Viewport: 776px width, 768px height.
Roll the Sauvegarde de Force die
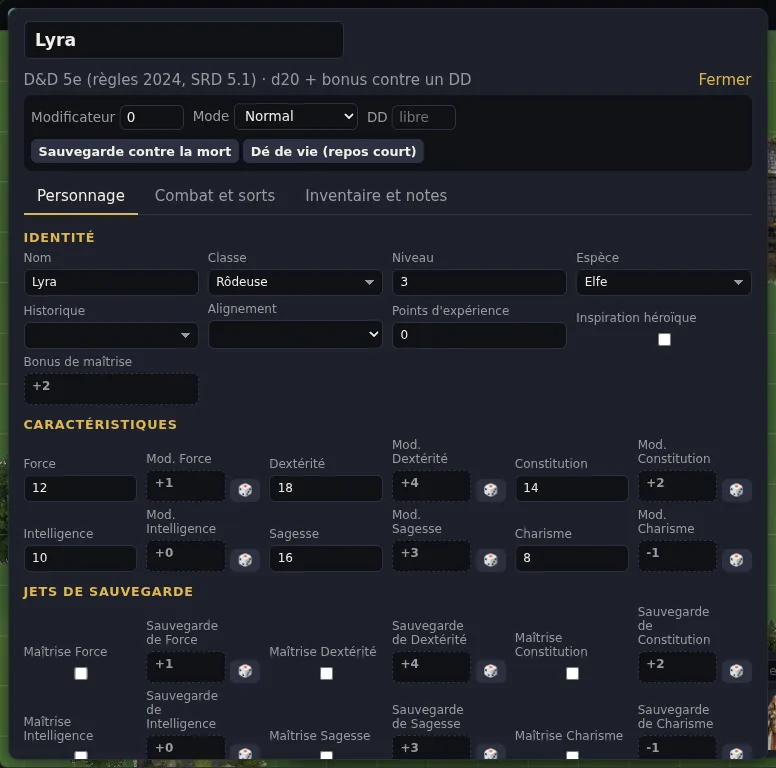tap(245, 671)
